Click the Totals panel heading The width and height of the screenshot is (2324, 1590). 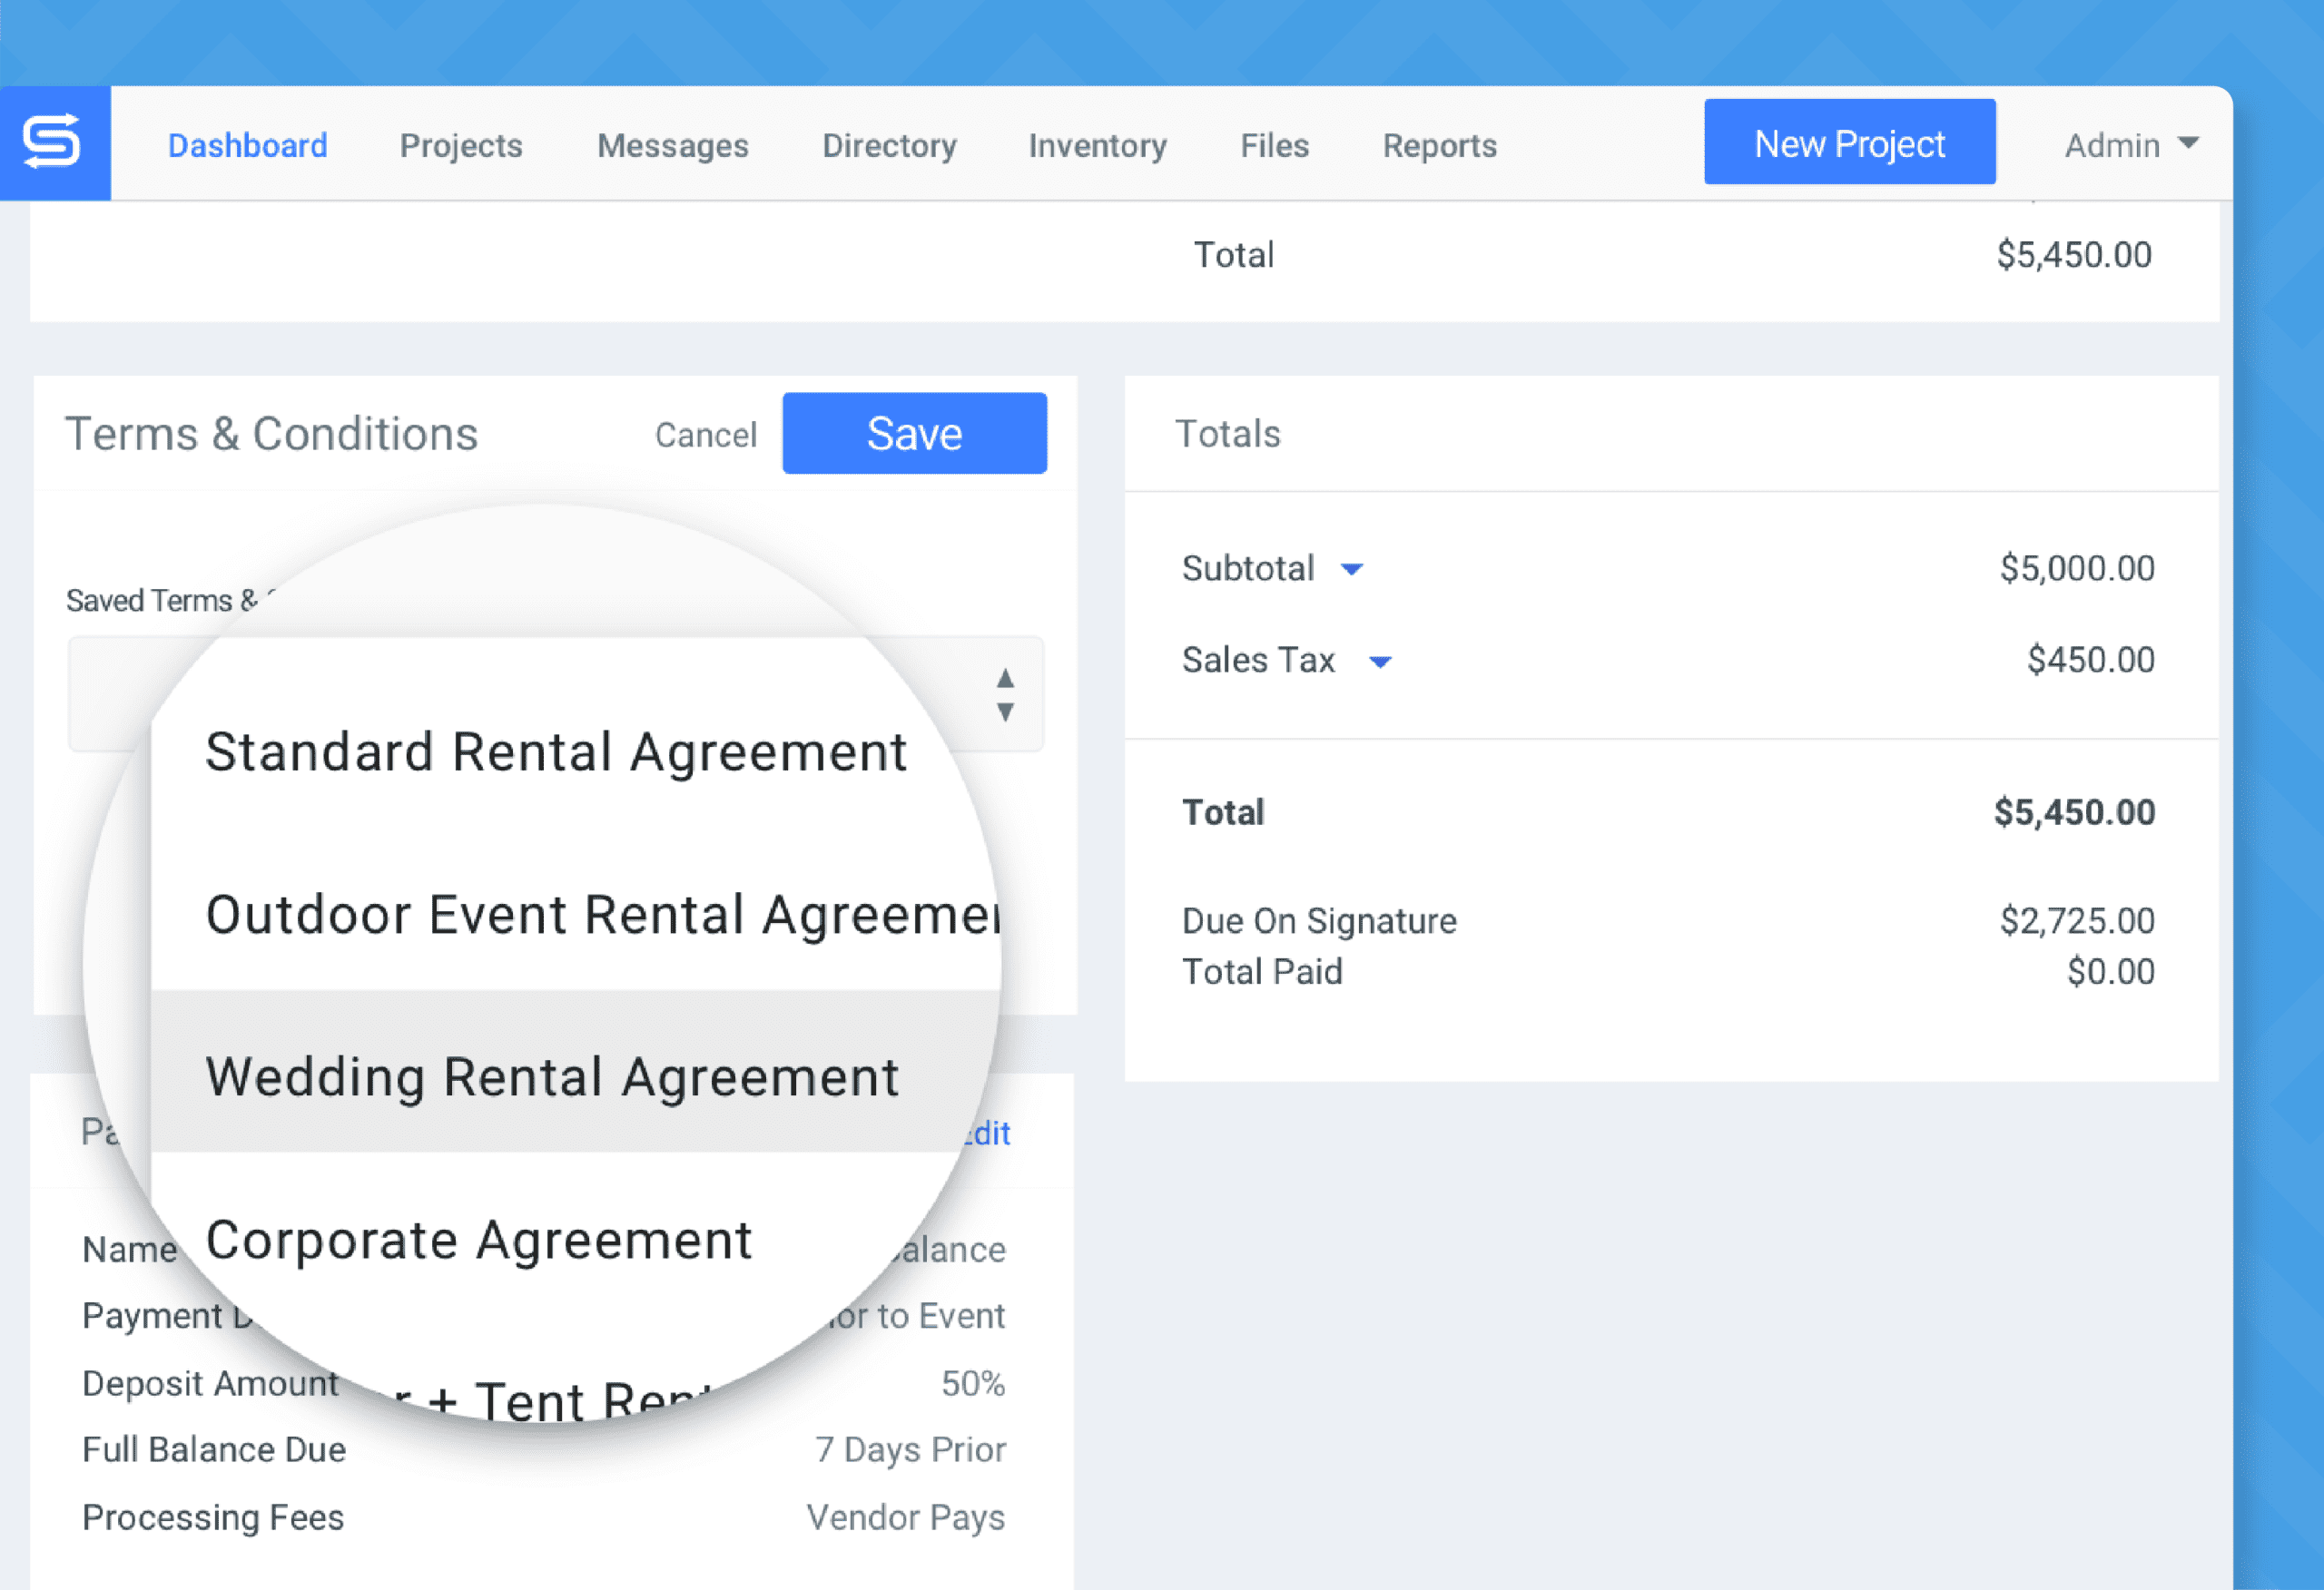pyautogui.click(x=1227, y=434)
